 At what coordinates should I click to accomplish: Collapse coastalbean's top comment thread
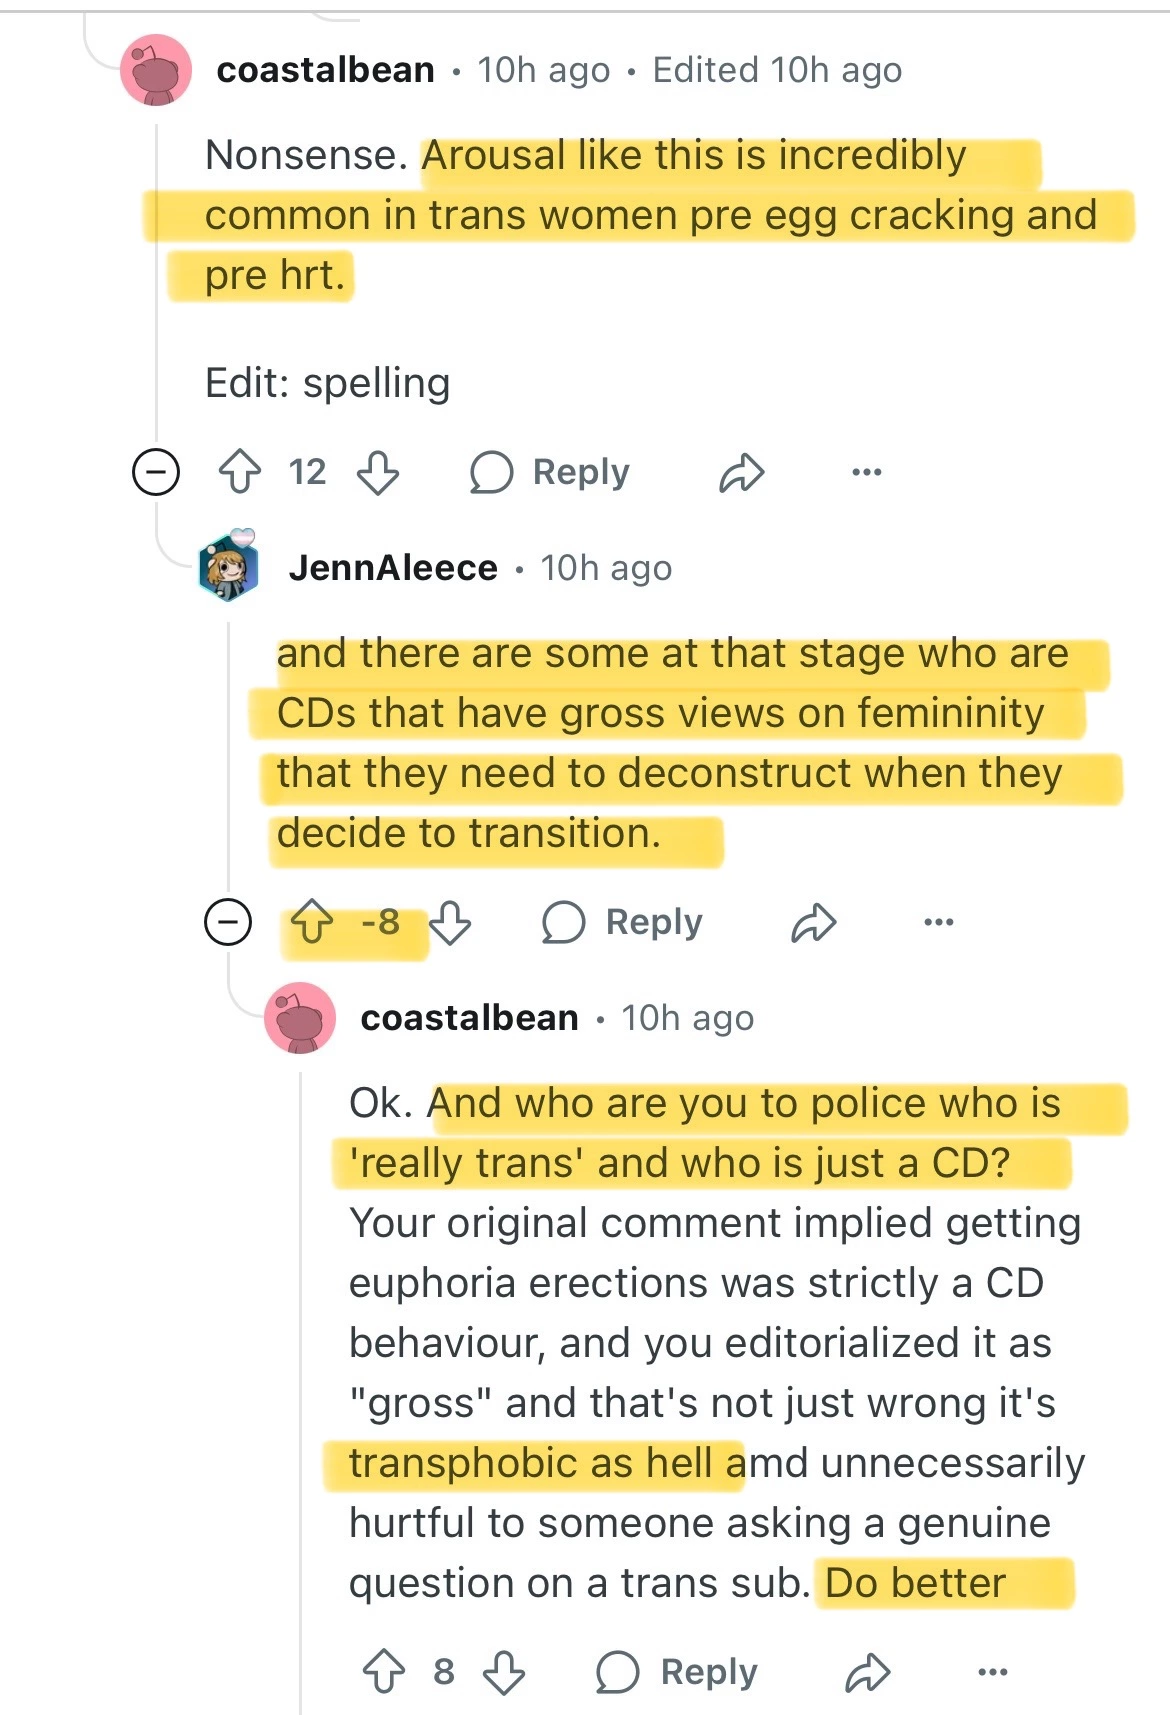(x=156, y=472)
